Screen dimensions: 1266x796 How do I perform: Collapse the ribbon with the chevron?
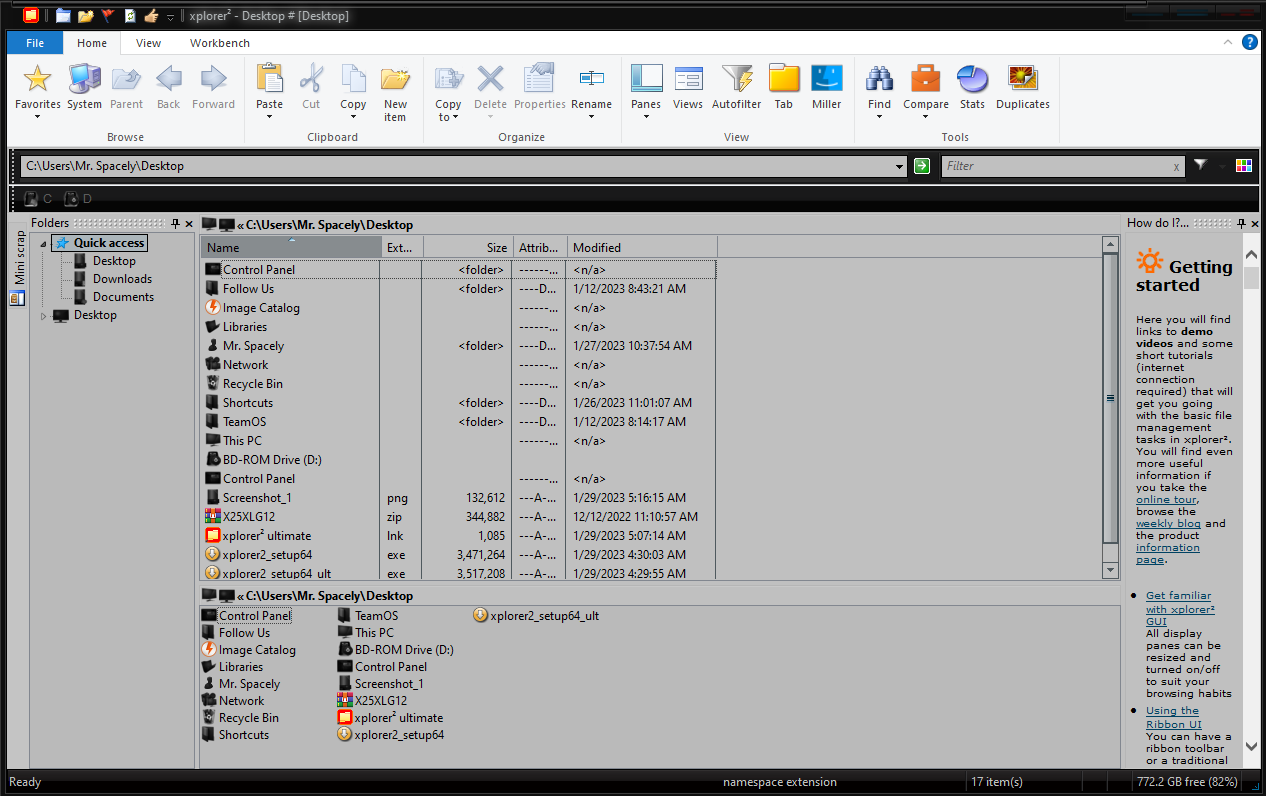point(1229,43)
